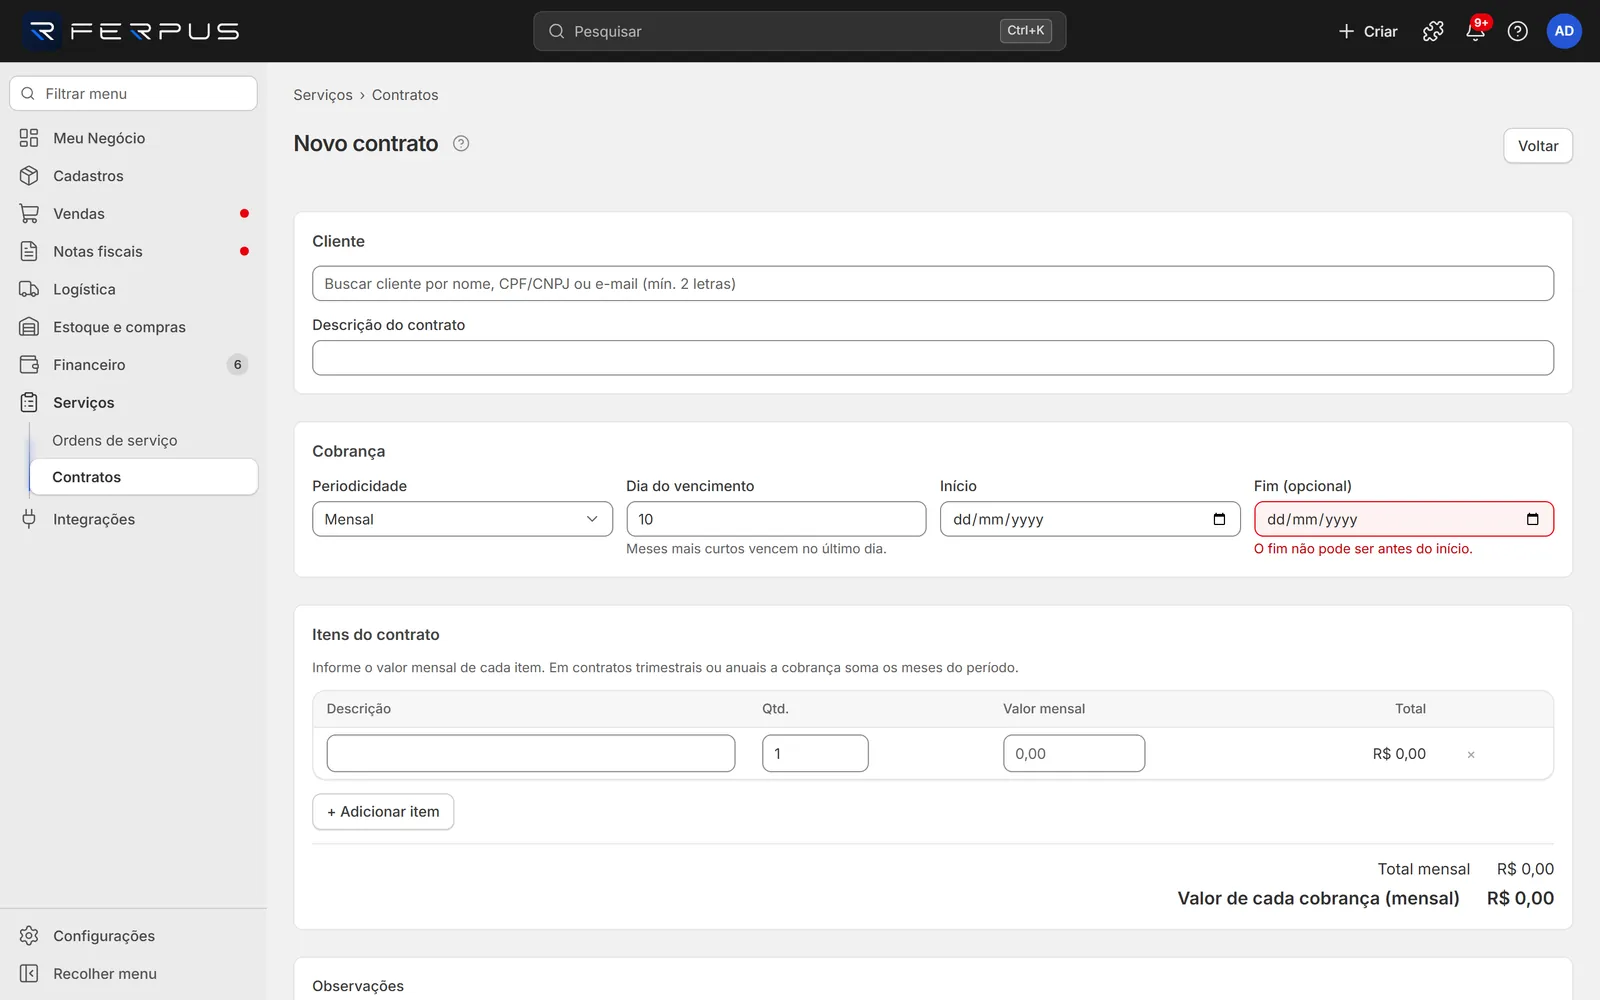Screen dimensions: 1600x1000
Task: Open the notifications bell
Action: (1475, 31)
